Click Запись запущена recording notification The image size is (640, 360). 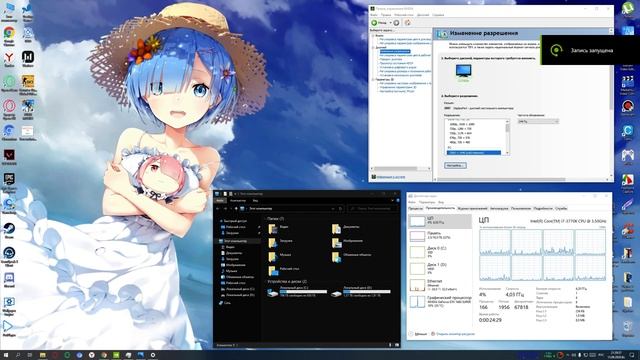590,50
